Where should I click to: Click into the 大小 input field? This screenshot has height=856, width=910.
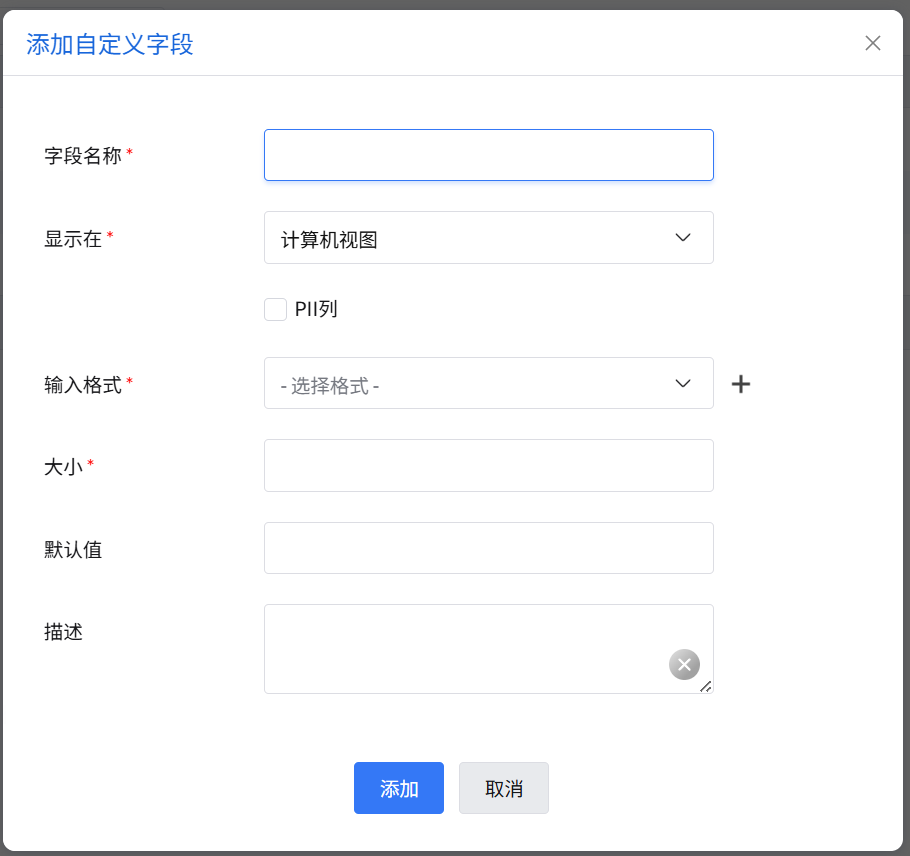pyautogui.click(x=488, y=466)
